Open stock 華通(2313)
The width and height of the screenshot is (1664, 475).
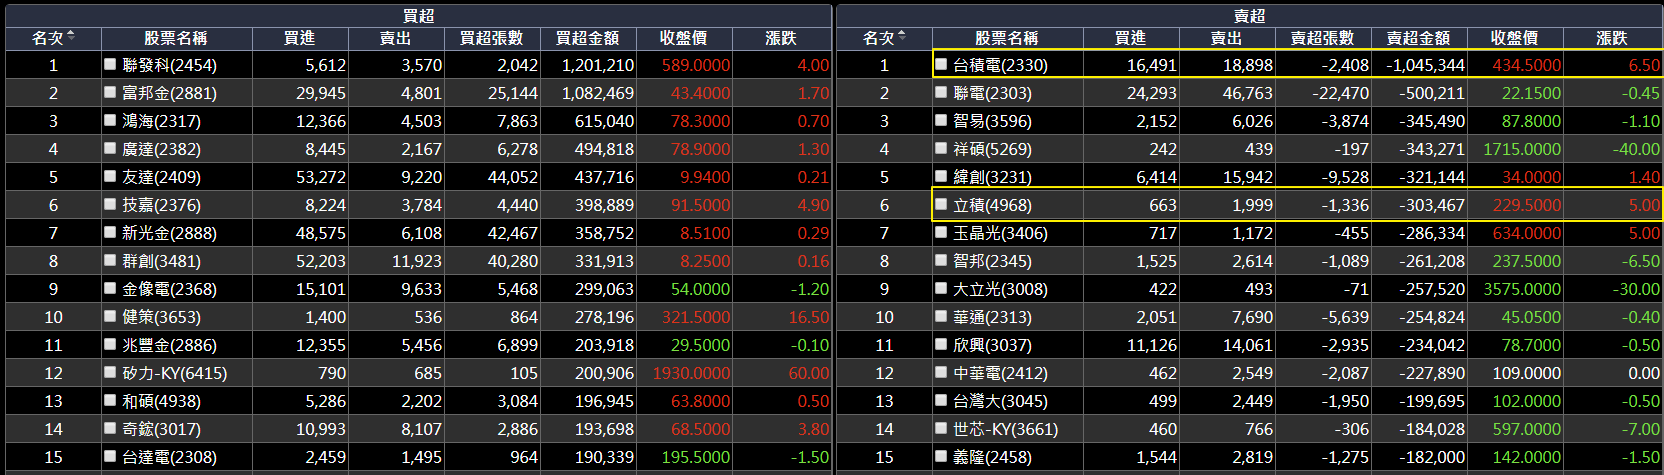992,317
